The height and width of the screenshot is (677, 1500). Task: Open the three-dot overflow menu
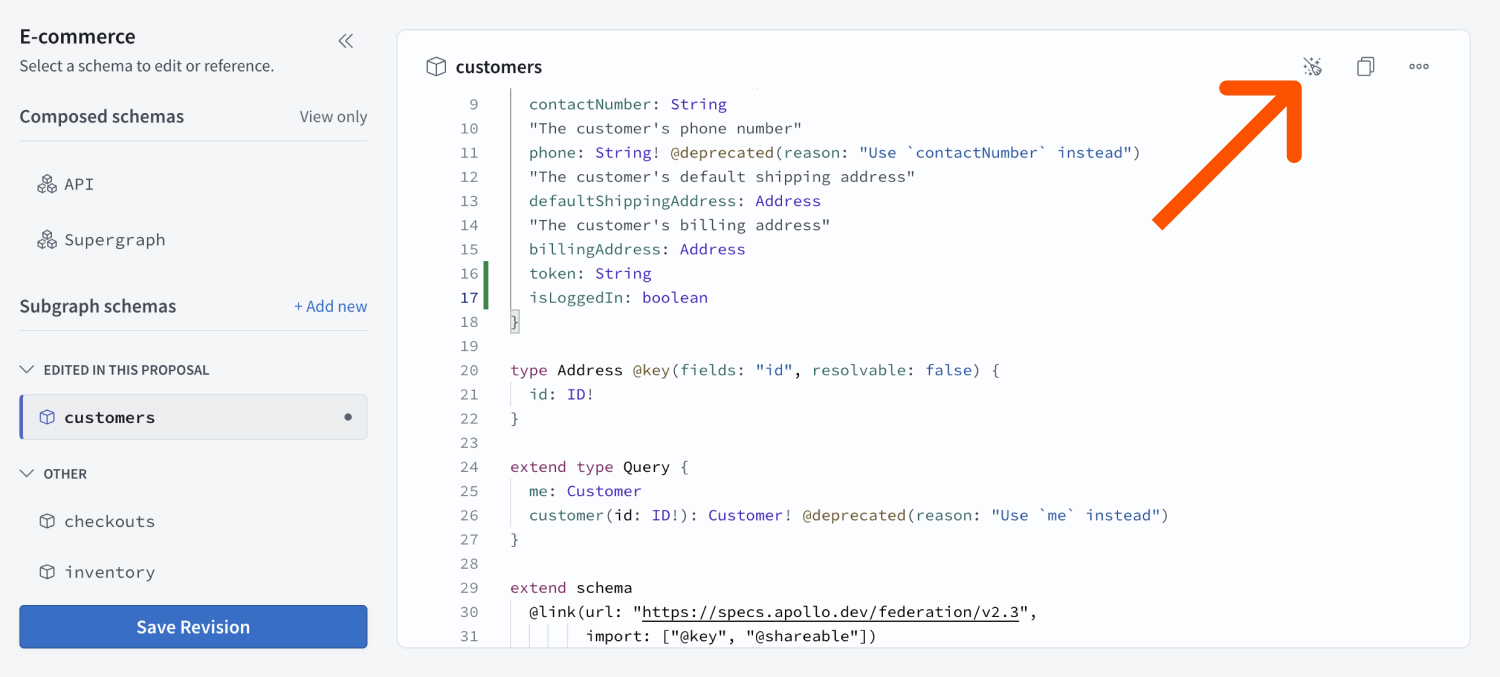click(x=1418, y=66)
